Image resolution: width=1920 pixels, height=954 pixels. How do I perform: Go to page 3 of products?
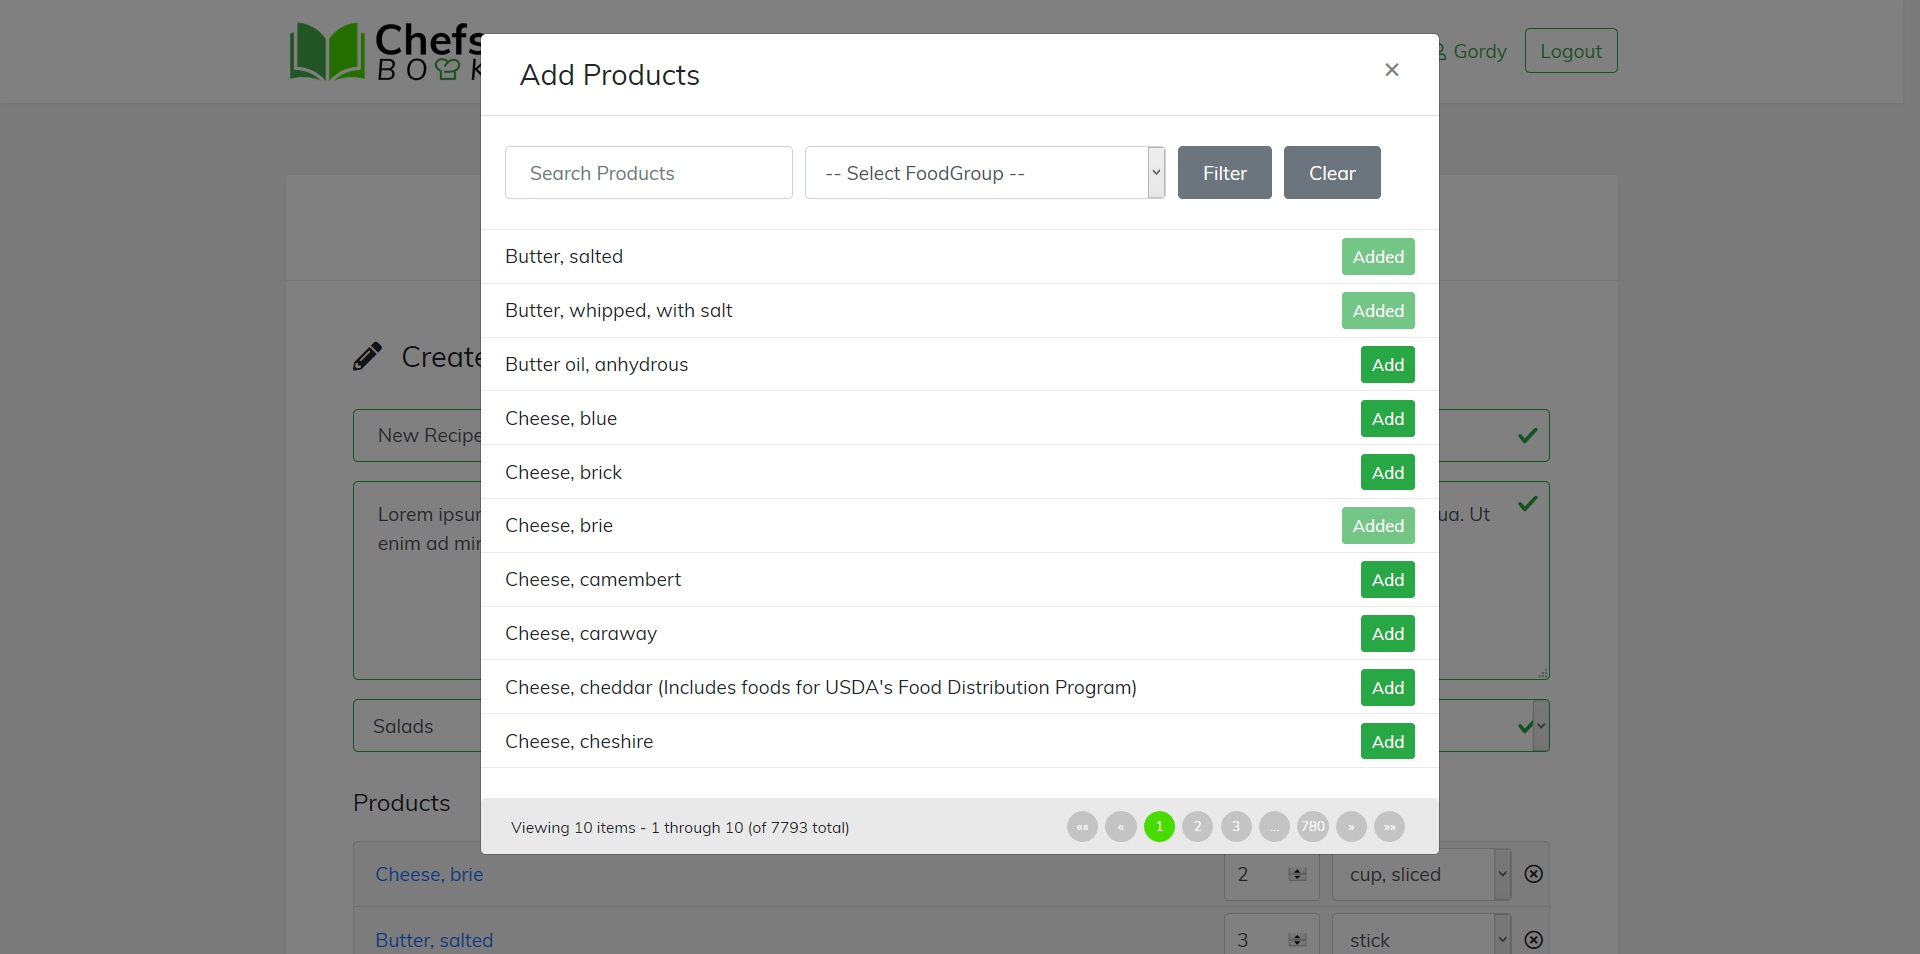(x=1236, y=827)
